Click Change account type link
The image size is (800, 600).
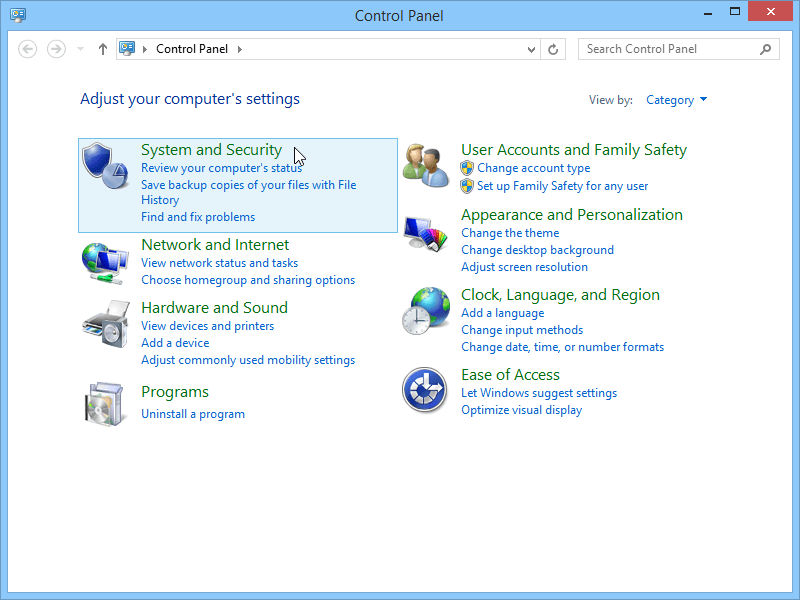click(534, 168)
